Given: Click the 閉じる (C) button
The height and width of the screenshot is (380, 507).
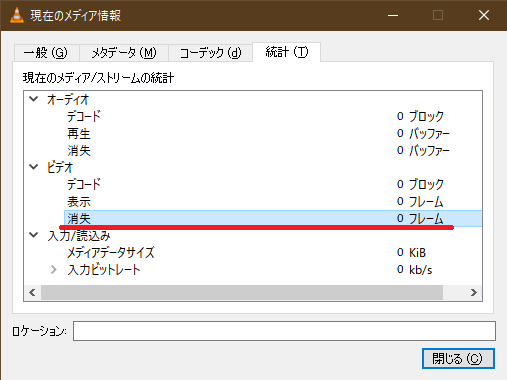Looking at the screenshot, I should pyautogui.click(x=458, y=358).
